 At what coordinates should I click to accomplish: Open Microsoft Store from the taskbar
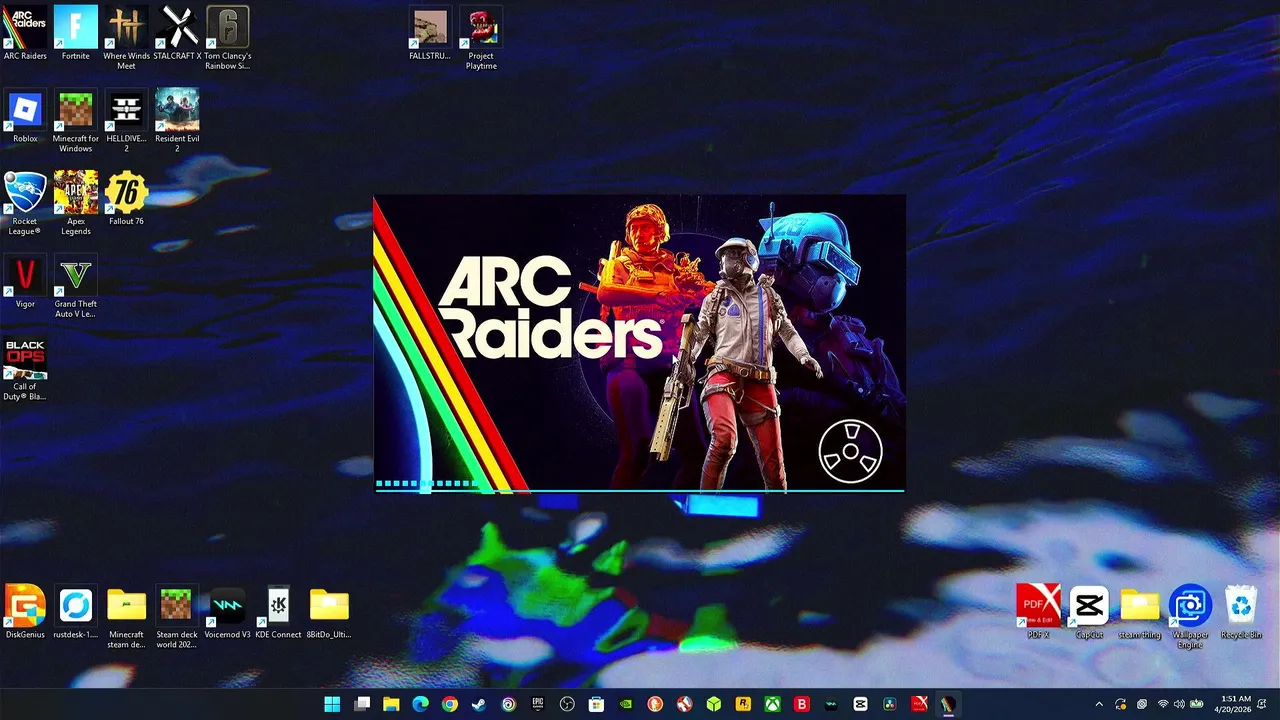[597, 704]
